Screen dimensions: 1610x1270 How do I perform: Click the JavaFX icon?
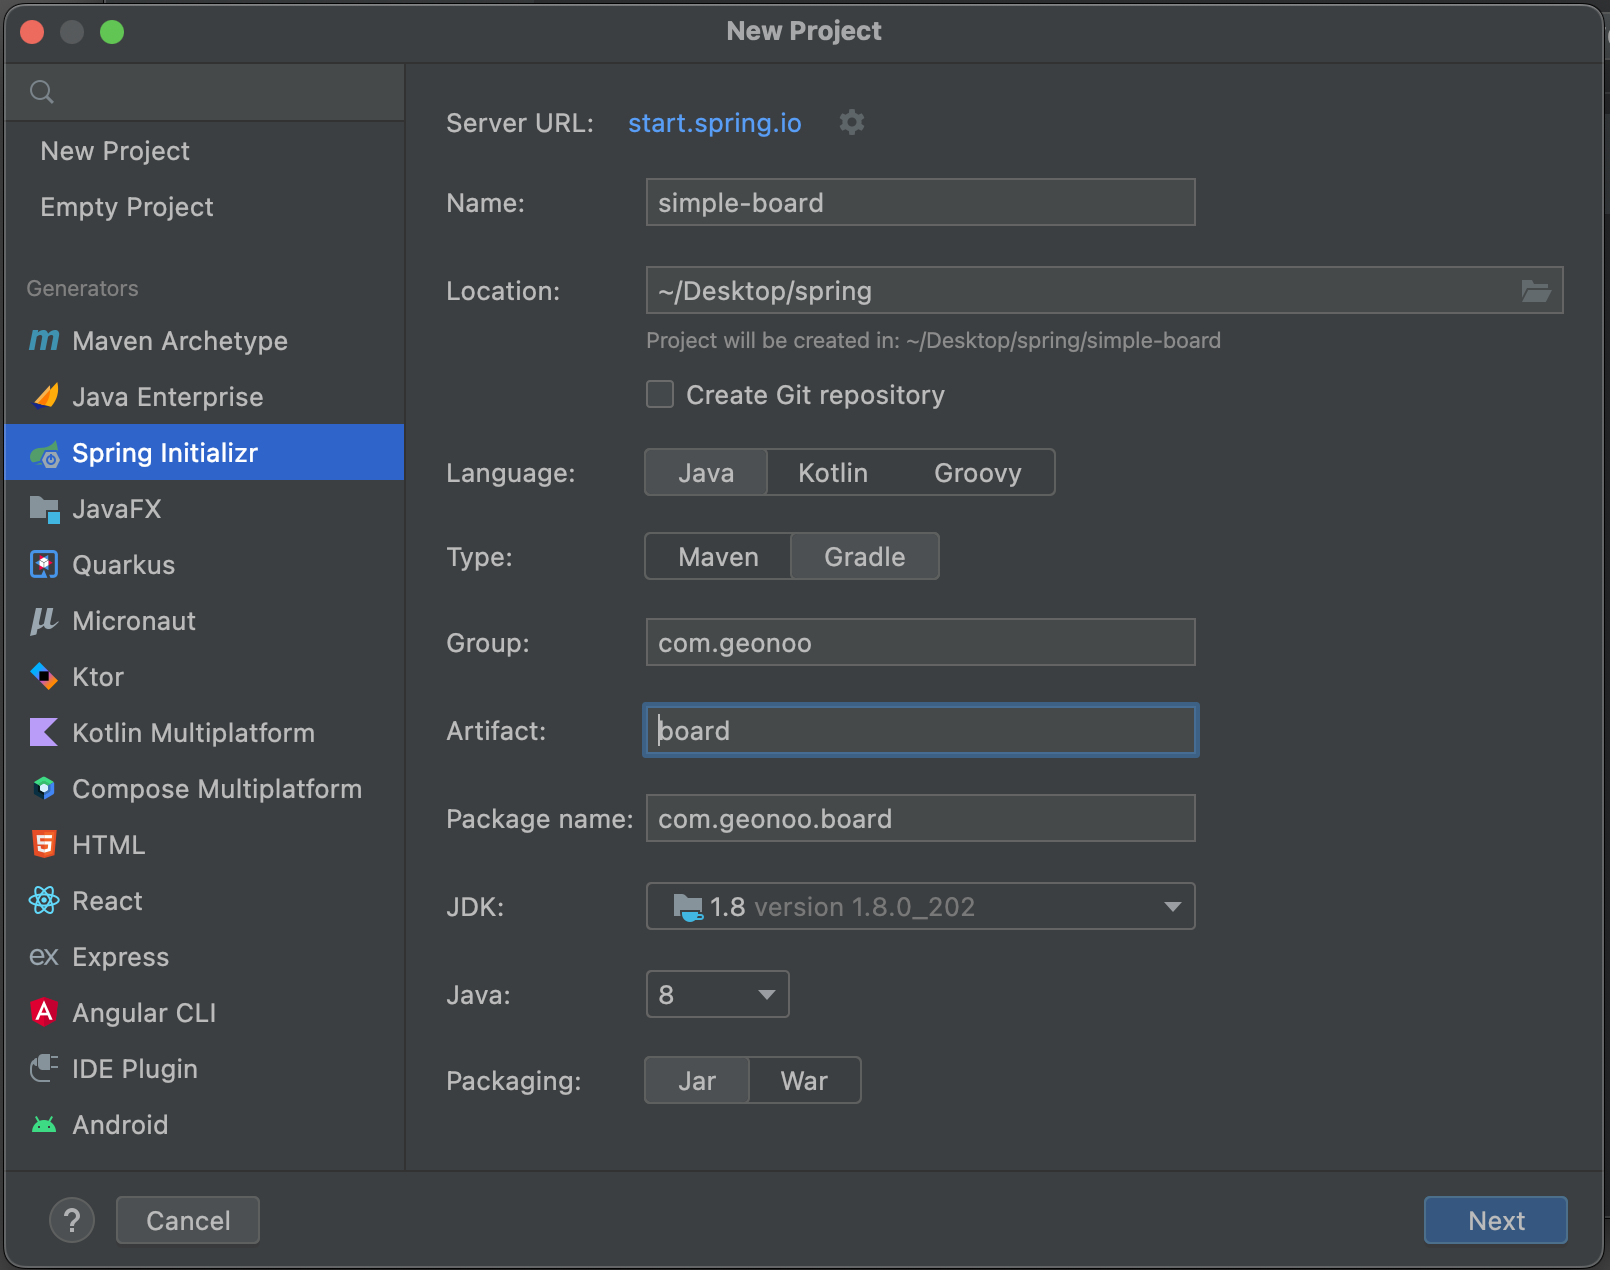44,509
